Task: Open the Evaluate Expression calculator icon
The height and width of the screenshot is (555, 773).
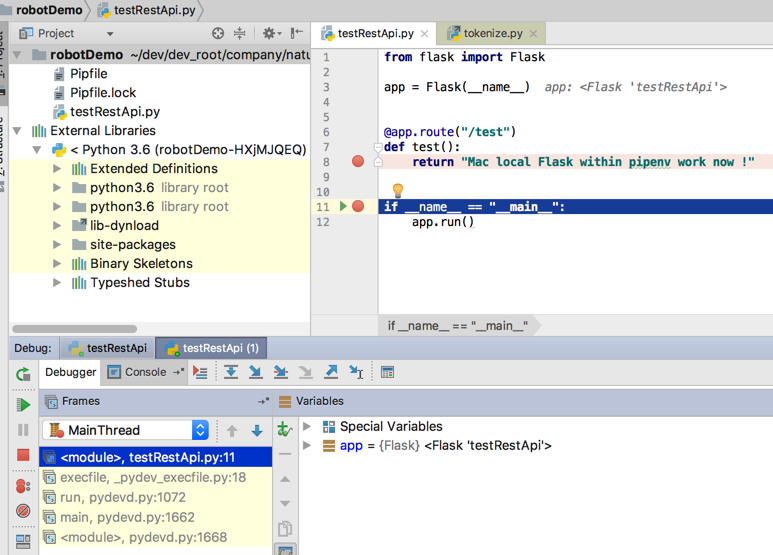Action: point(388,372)
